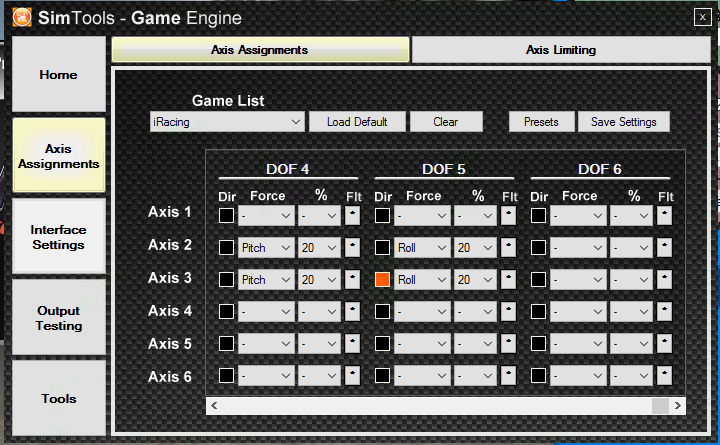Open Flt filter for Axis 4 DOF 5

point(508,312)
